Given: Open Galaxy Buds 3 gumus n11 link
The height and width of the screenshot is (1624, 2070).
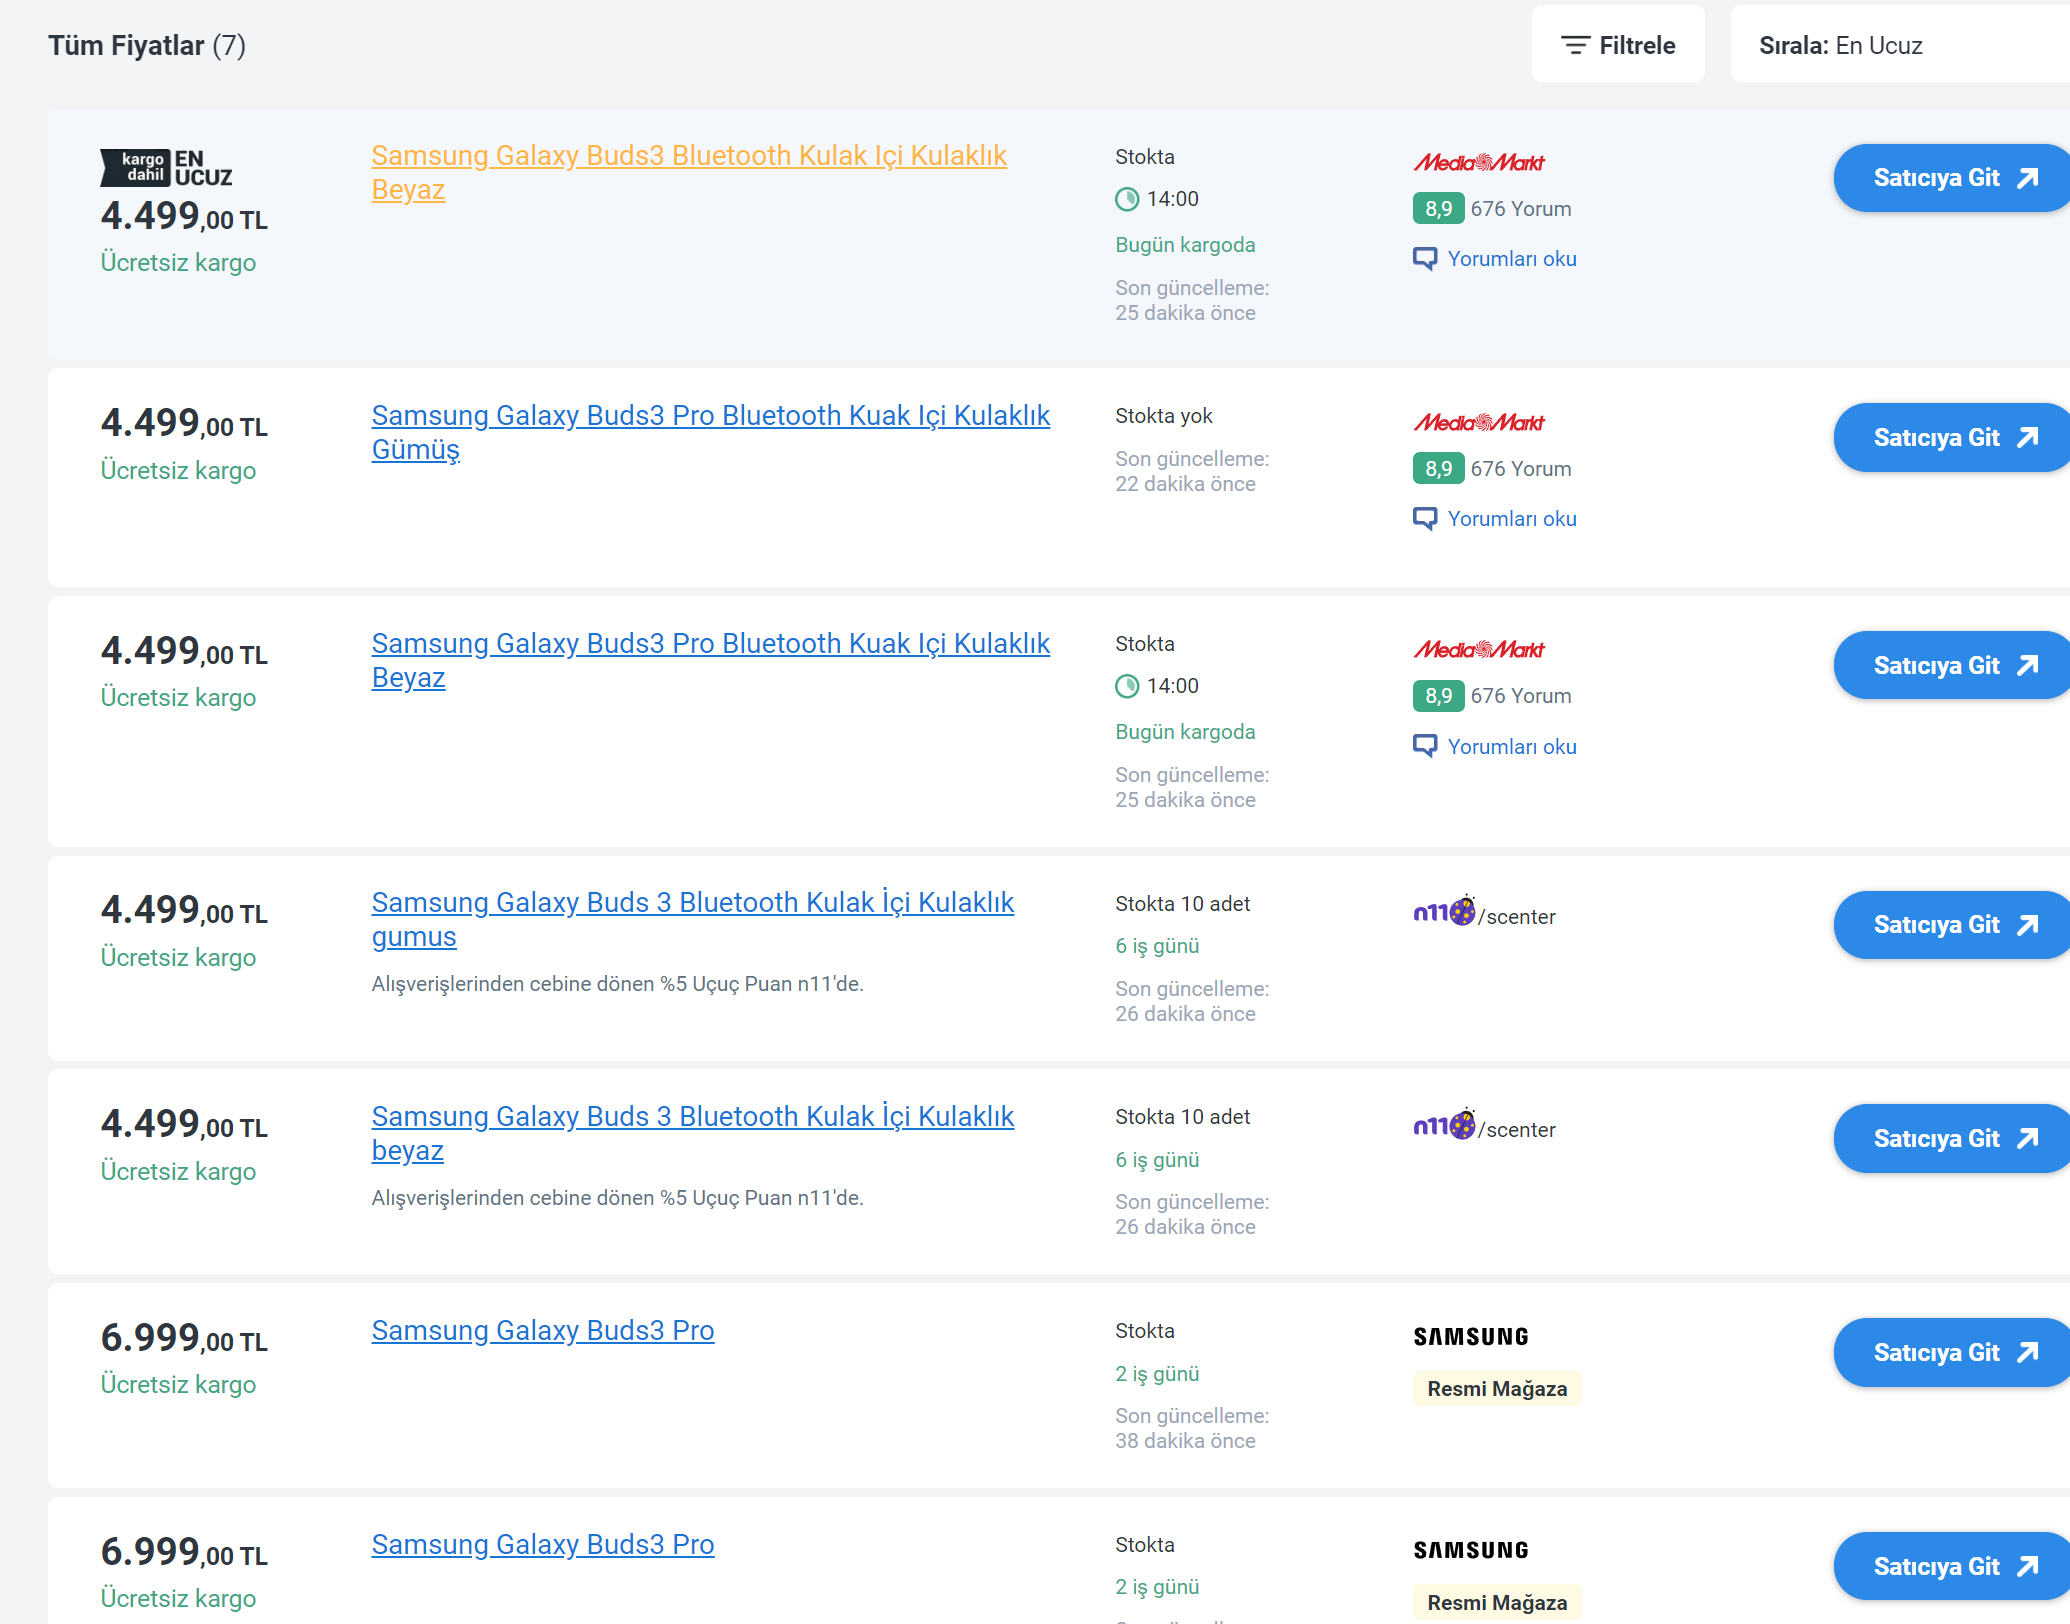Looking at the screenshot, I should [692, 904].
